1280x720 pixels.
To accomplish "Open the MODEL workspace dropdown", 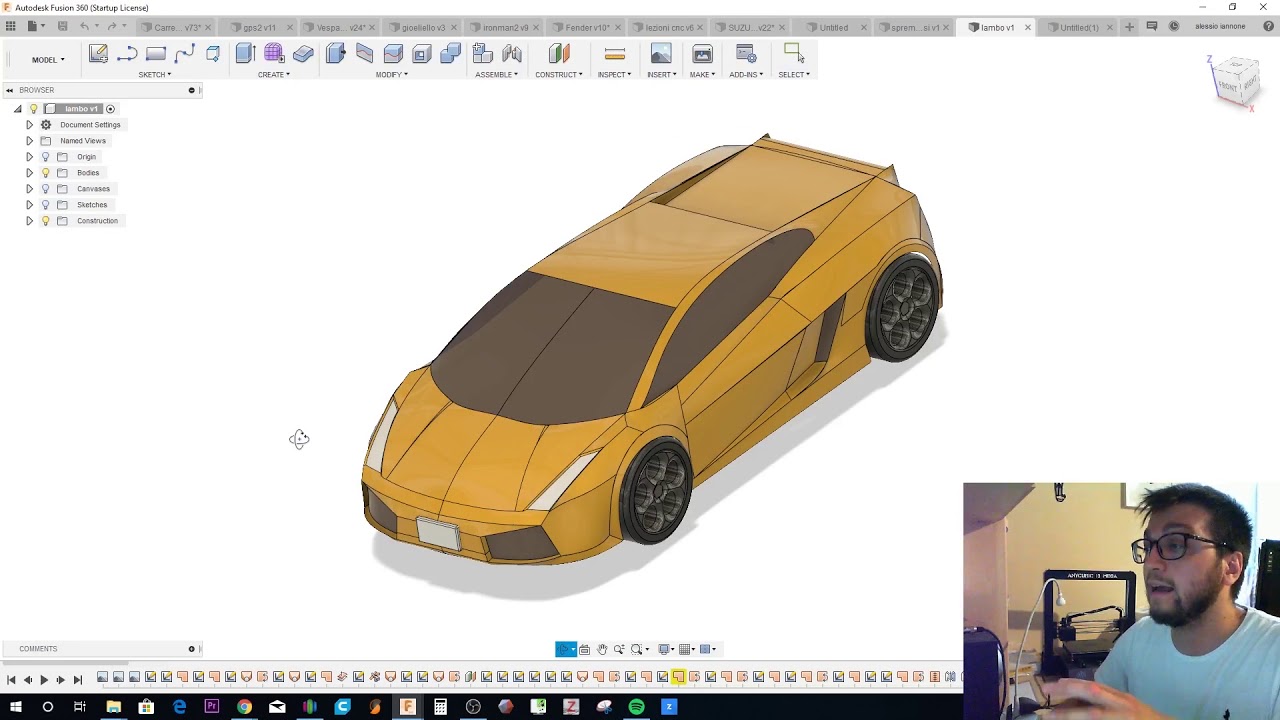I will [x=48, y=60].
